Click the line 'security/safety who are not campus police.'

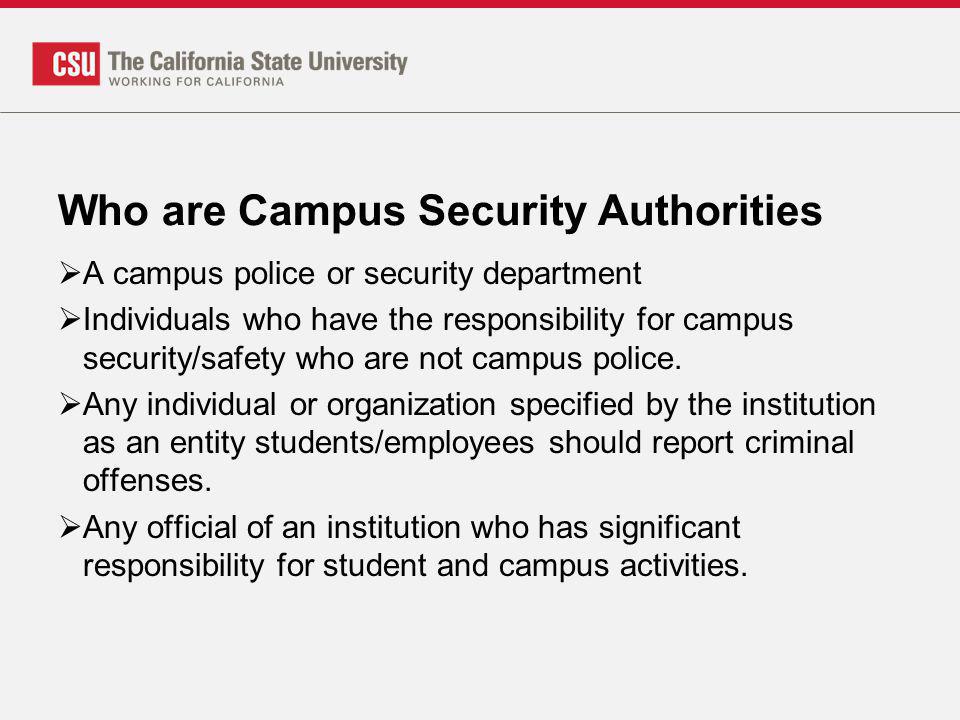(x=382, y=358)
